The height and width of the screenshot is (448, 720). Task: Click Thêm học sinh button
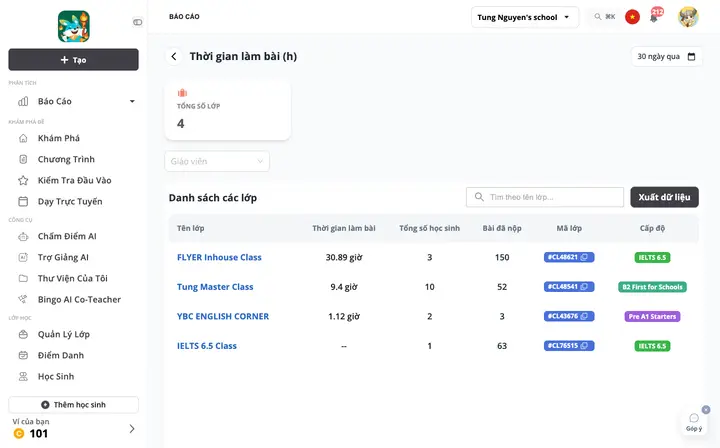[73, 405]
